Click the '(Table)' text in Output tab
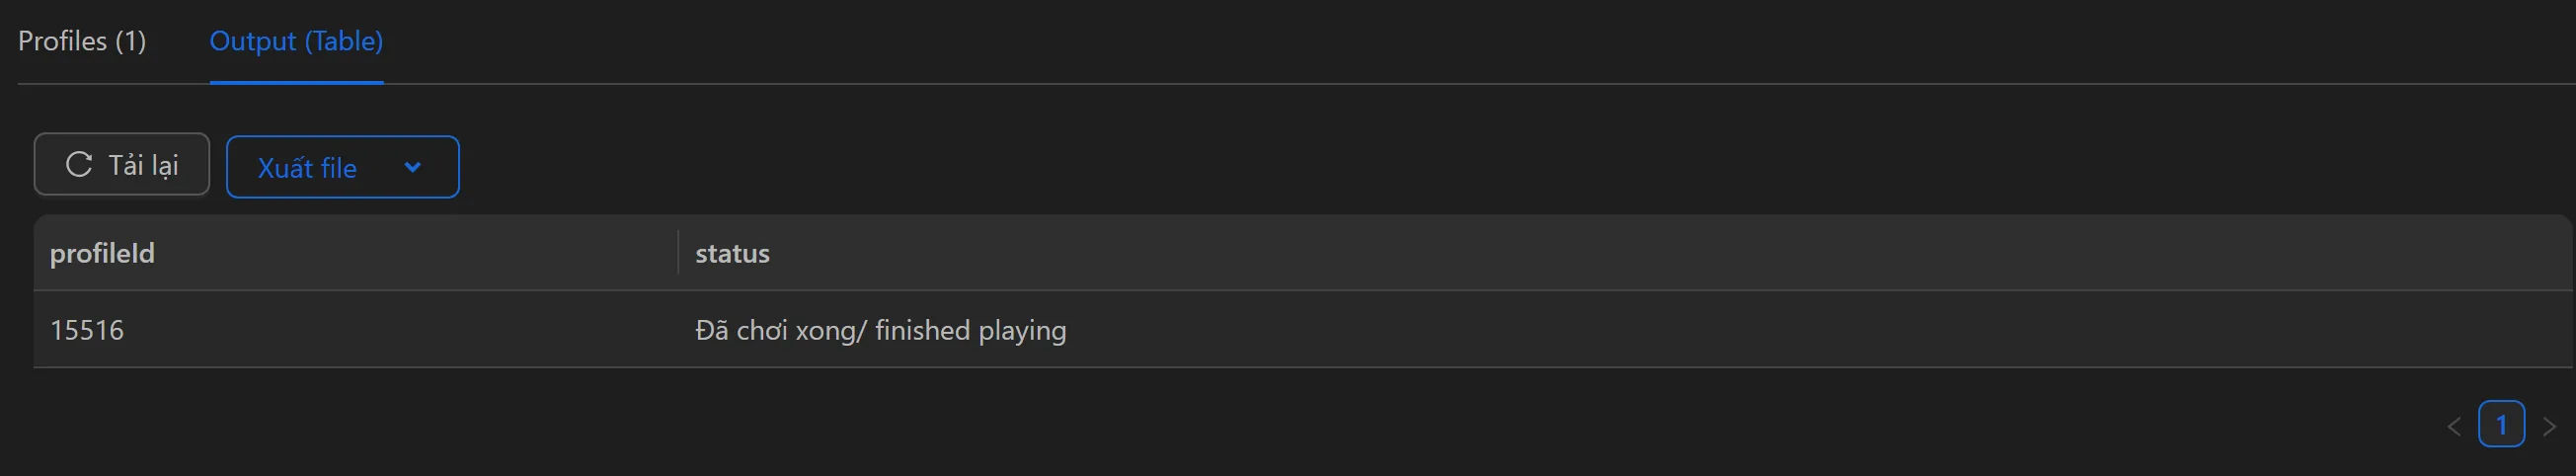 [x=343, y=41]
